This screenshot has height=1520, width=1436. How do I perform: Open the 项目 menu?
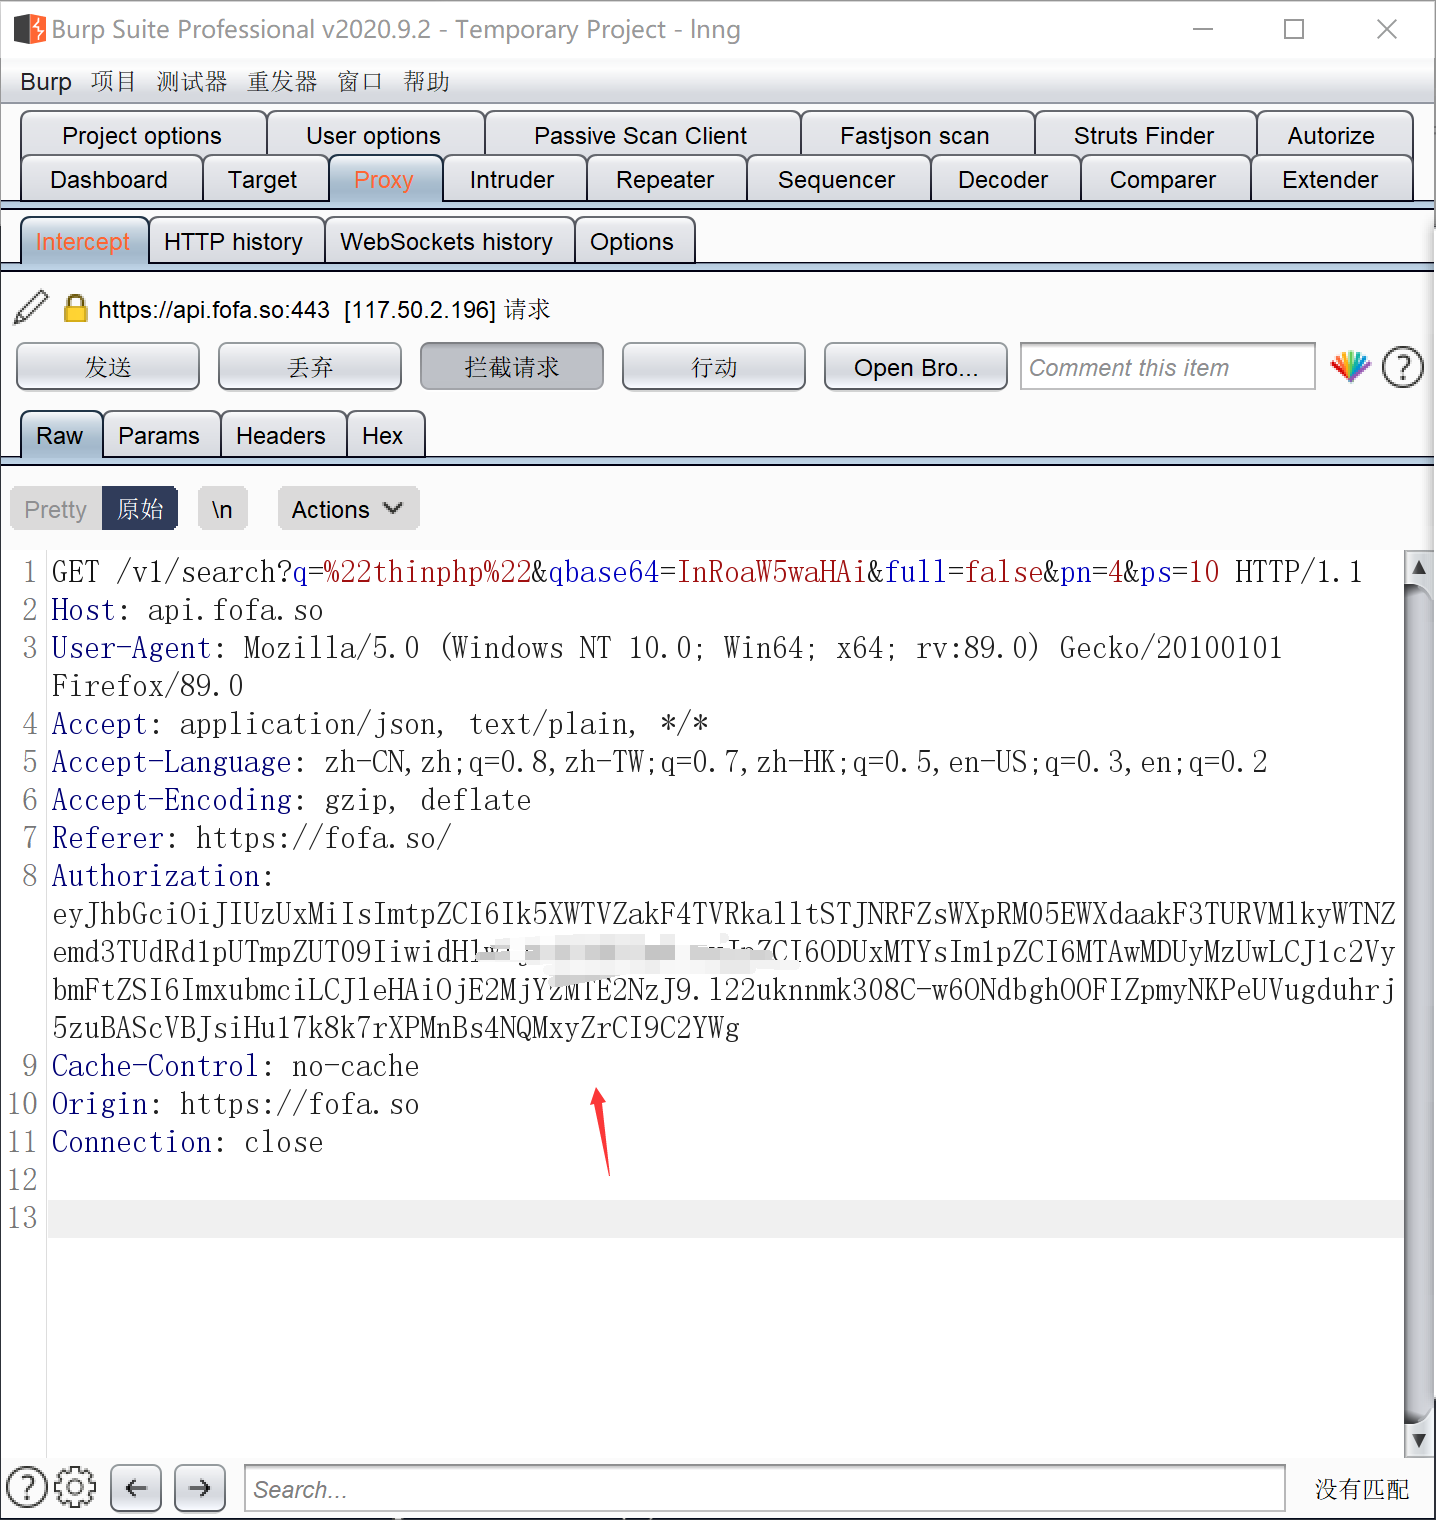pyautogui.click(x=113, y=82)
